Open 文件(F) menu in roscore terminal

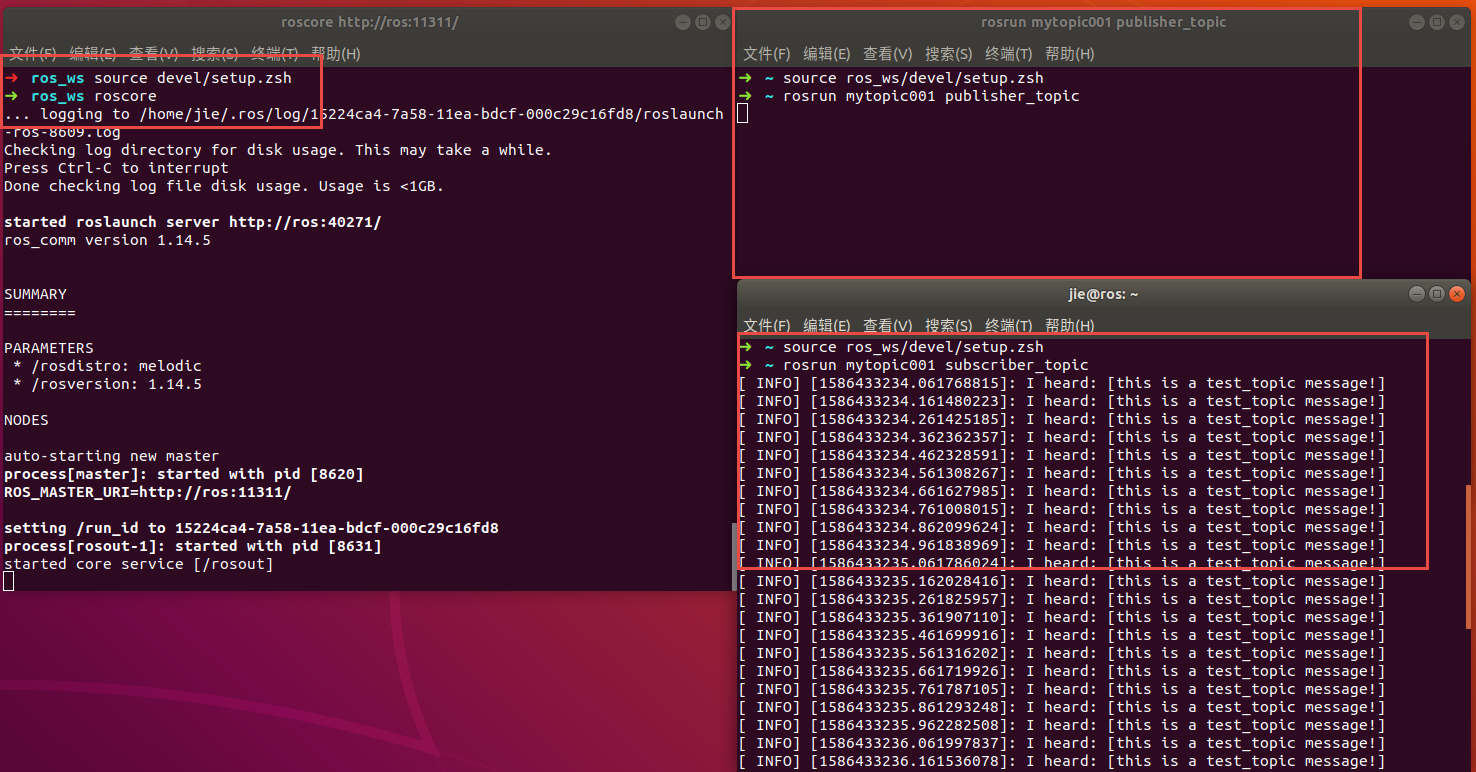(x=32, y=54)
